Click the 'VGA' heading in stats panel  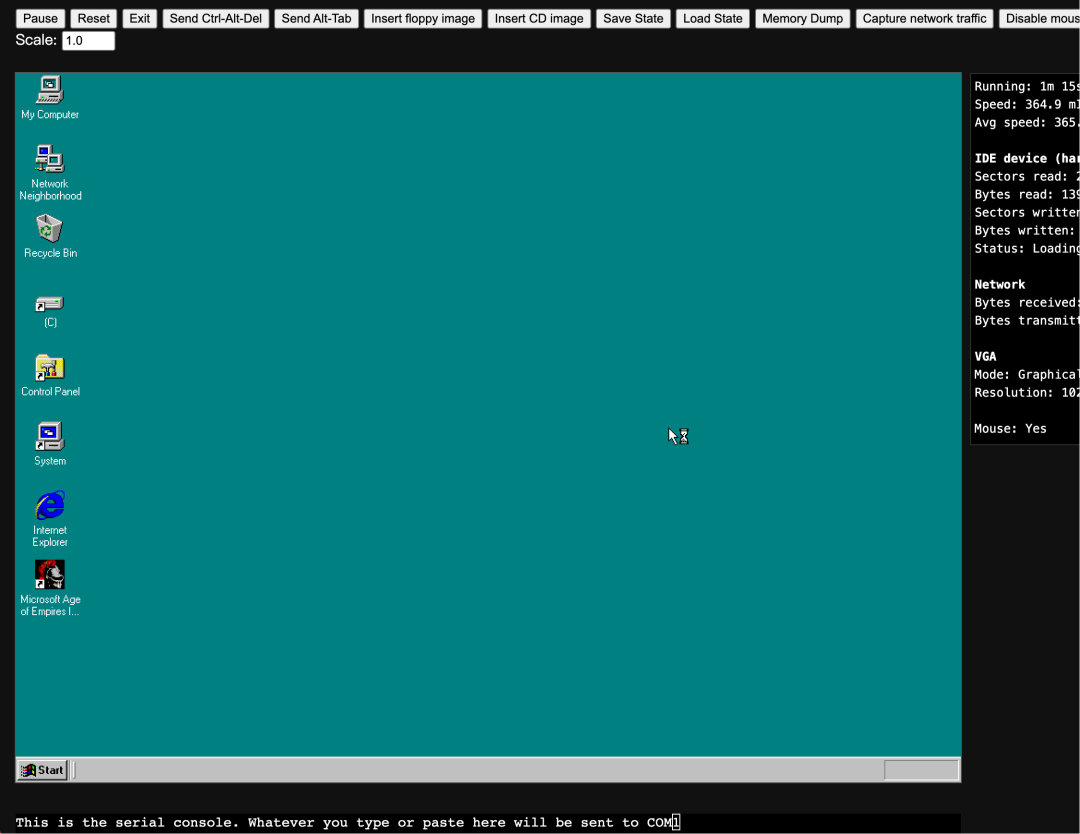pos(985,356)
